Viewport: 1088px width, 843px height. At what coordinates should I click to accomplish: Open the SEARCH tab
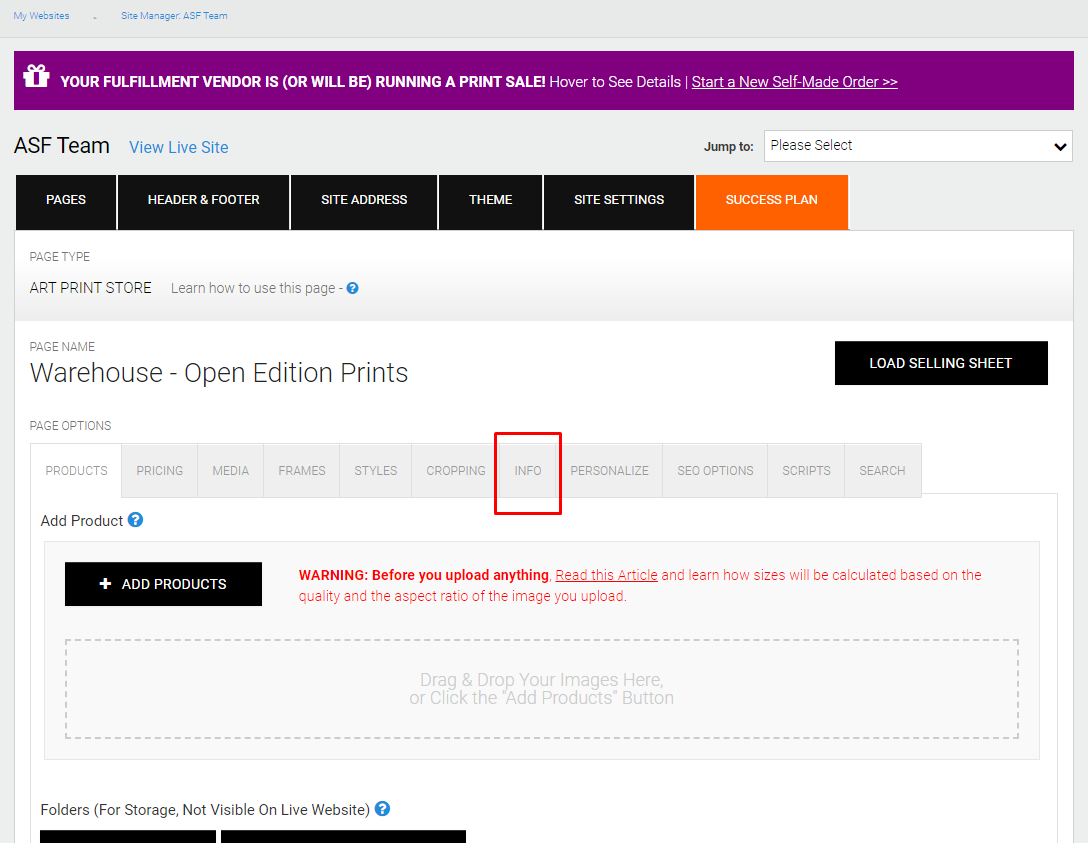pyautogui.click(x=883, y=470)
